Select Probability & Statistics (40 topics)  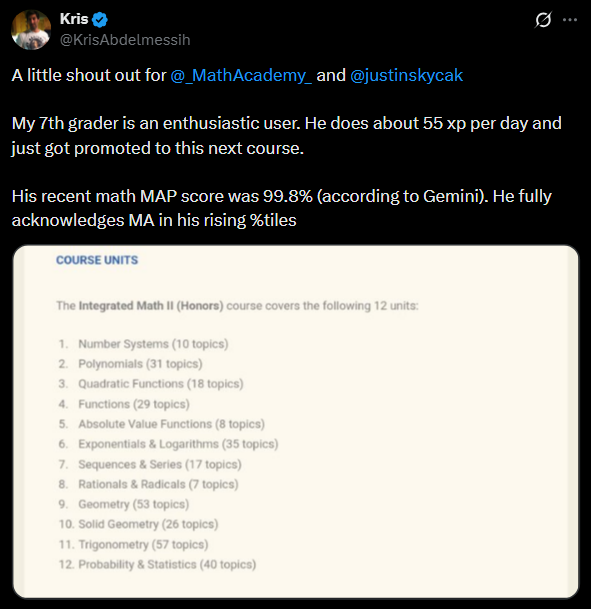coord(167,565)
